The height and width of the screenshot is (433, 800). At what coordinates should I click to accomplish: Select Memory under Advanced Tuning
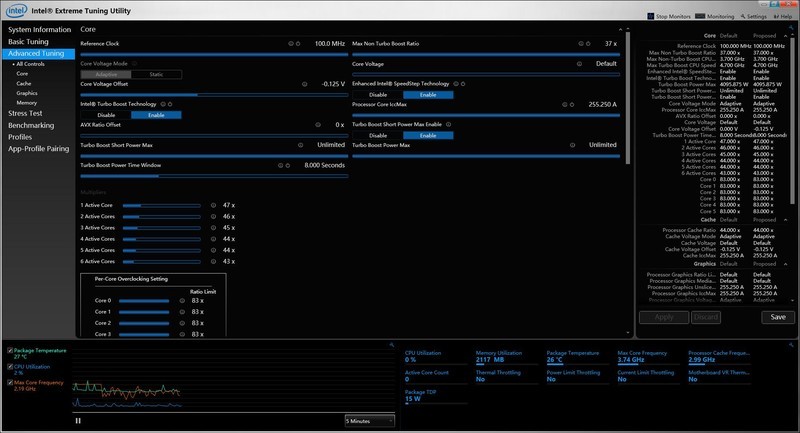[27, 103]
